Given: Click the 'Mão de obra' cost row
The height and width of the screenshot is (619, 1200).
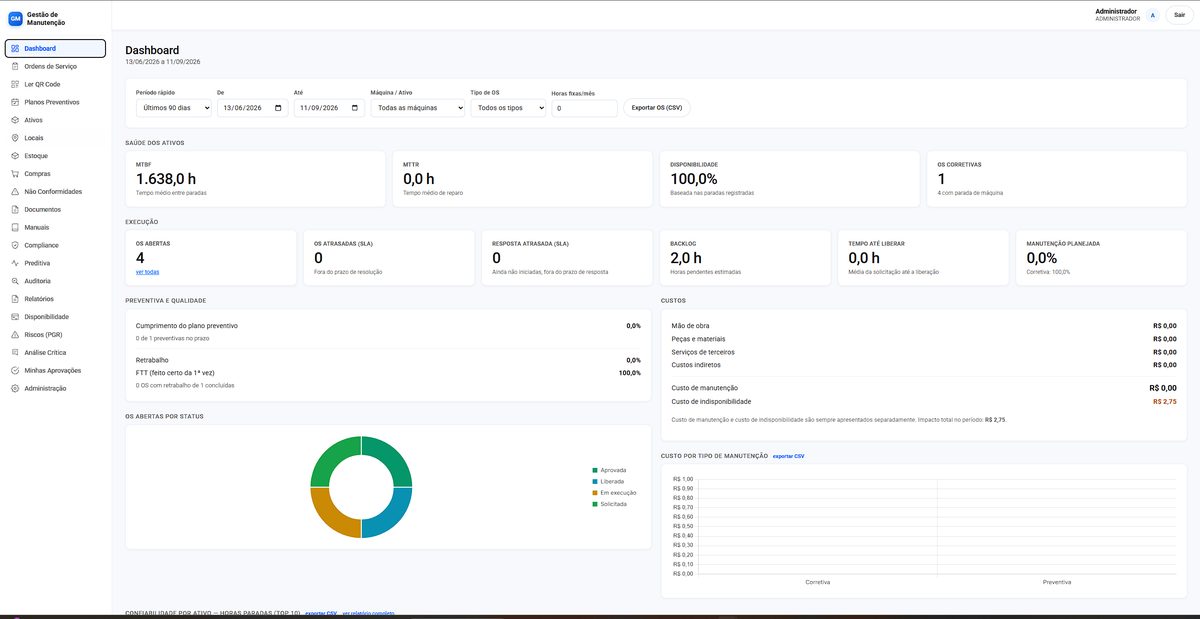Looking at the screenshot, I should point(924,326).
